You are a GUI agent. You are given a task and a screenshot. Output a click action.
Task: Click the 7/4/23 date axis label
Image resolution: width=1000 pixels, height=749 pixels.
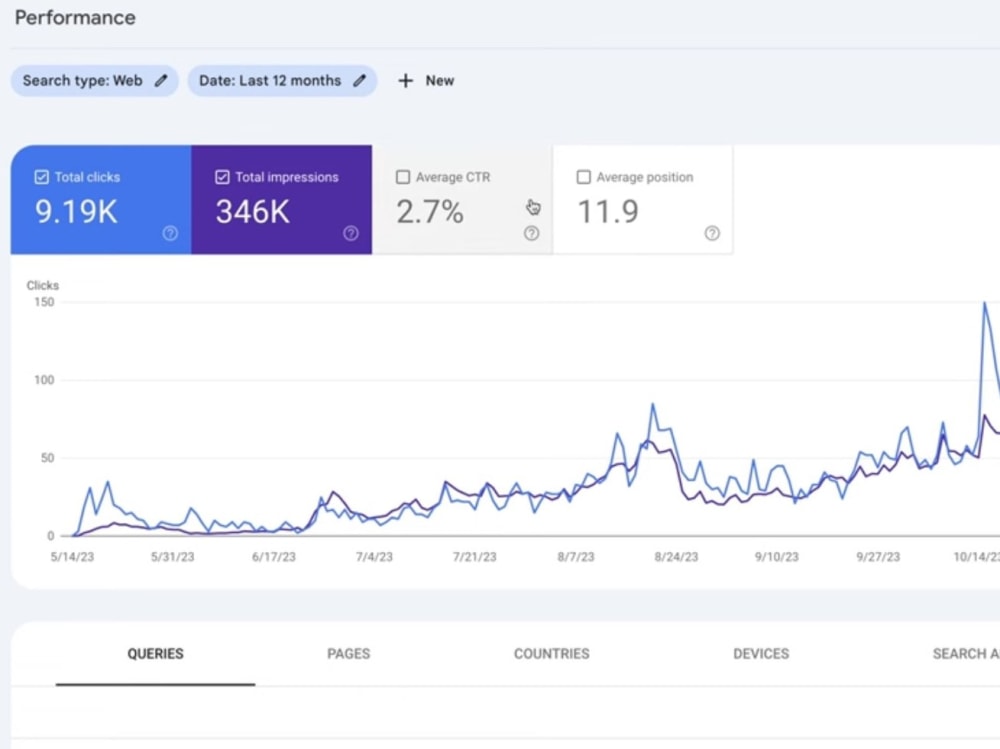[374, 557]
